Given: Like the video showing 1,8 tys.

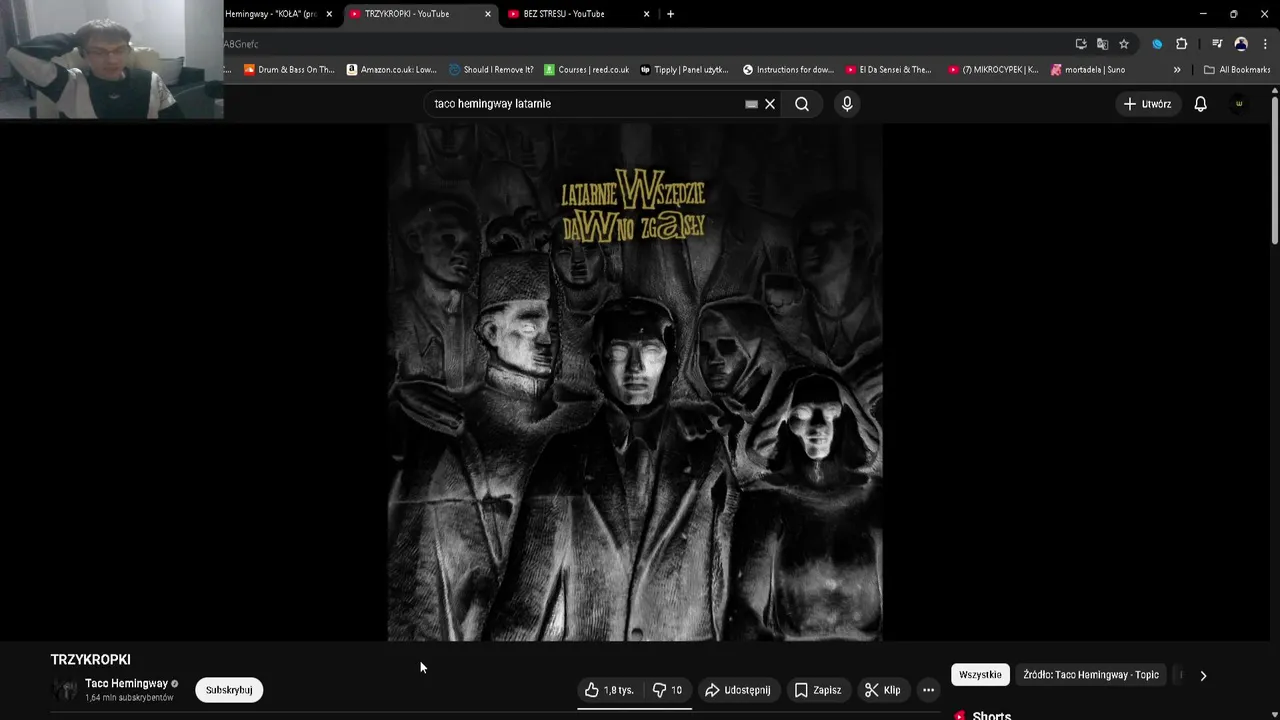Looking at the screenshot, I should point(610,690).
